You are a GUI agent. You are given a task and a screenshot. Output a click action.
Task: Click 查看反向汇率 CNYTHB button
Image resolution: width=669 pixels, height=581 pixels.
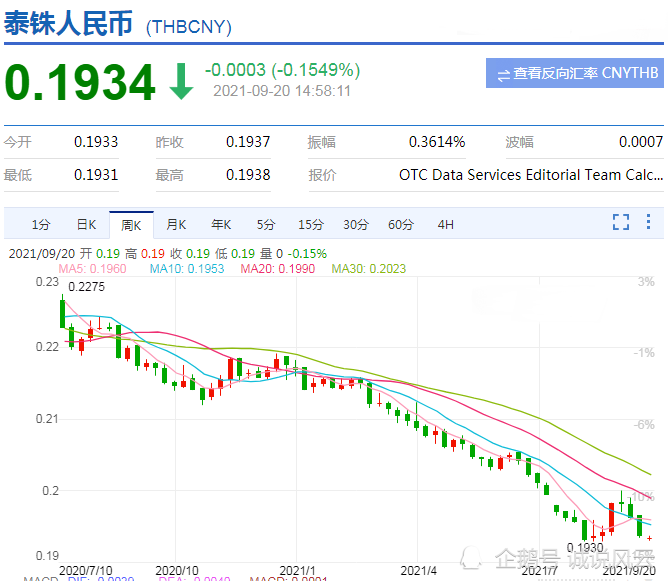tap(575, 73)
